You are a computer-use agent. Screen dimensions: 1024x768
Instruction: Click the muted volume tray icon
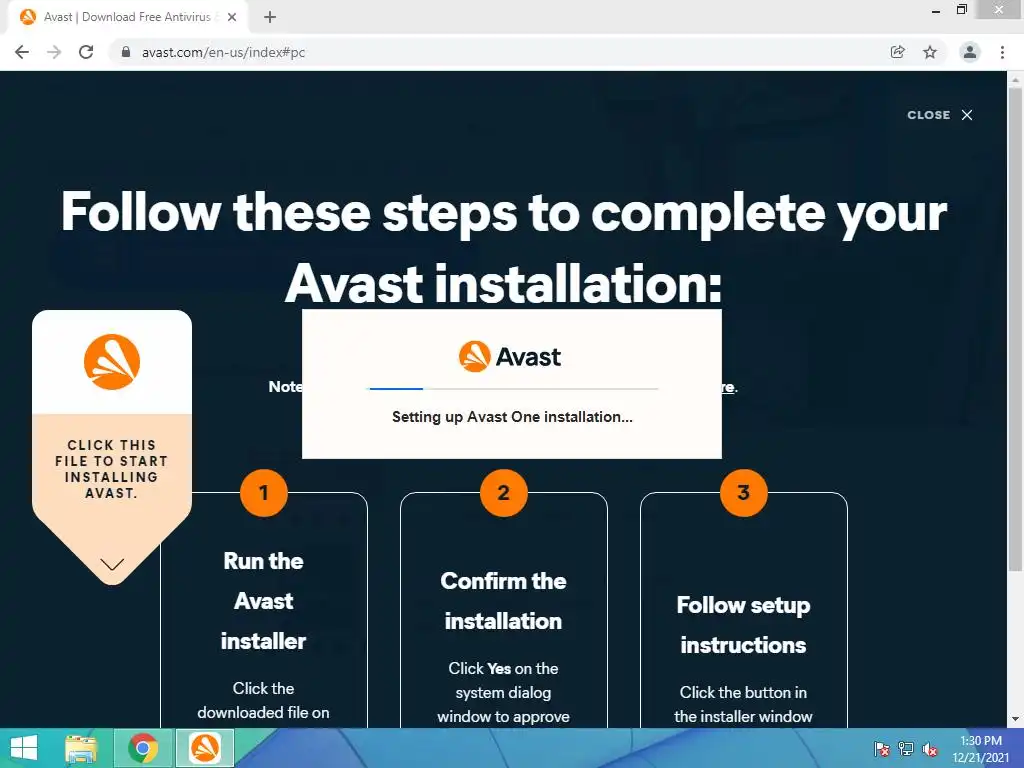coord(930,749)
